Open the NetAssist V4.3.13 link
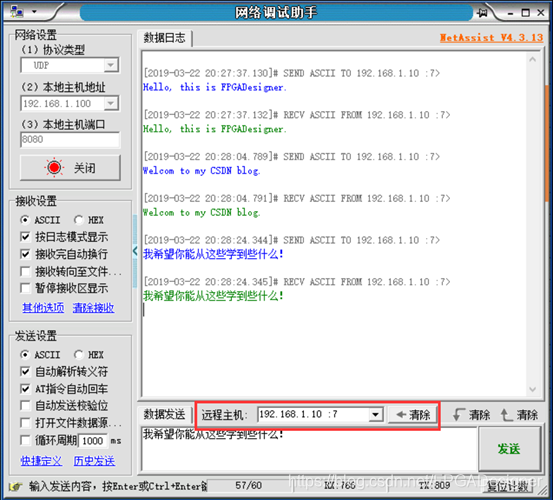This screenshot has width=553, height=500. tap(491, 38)
